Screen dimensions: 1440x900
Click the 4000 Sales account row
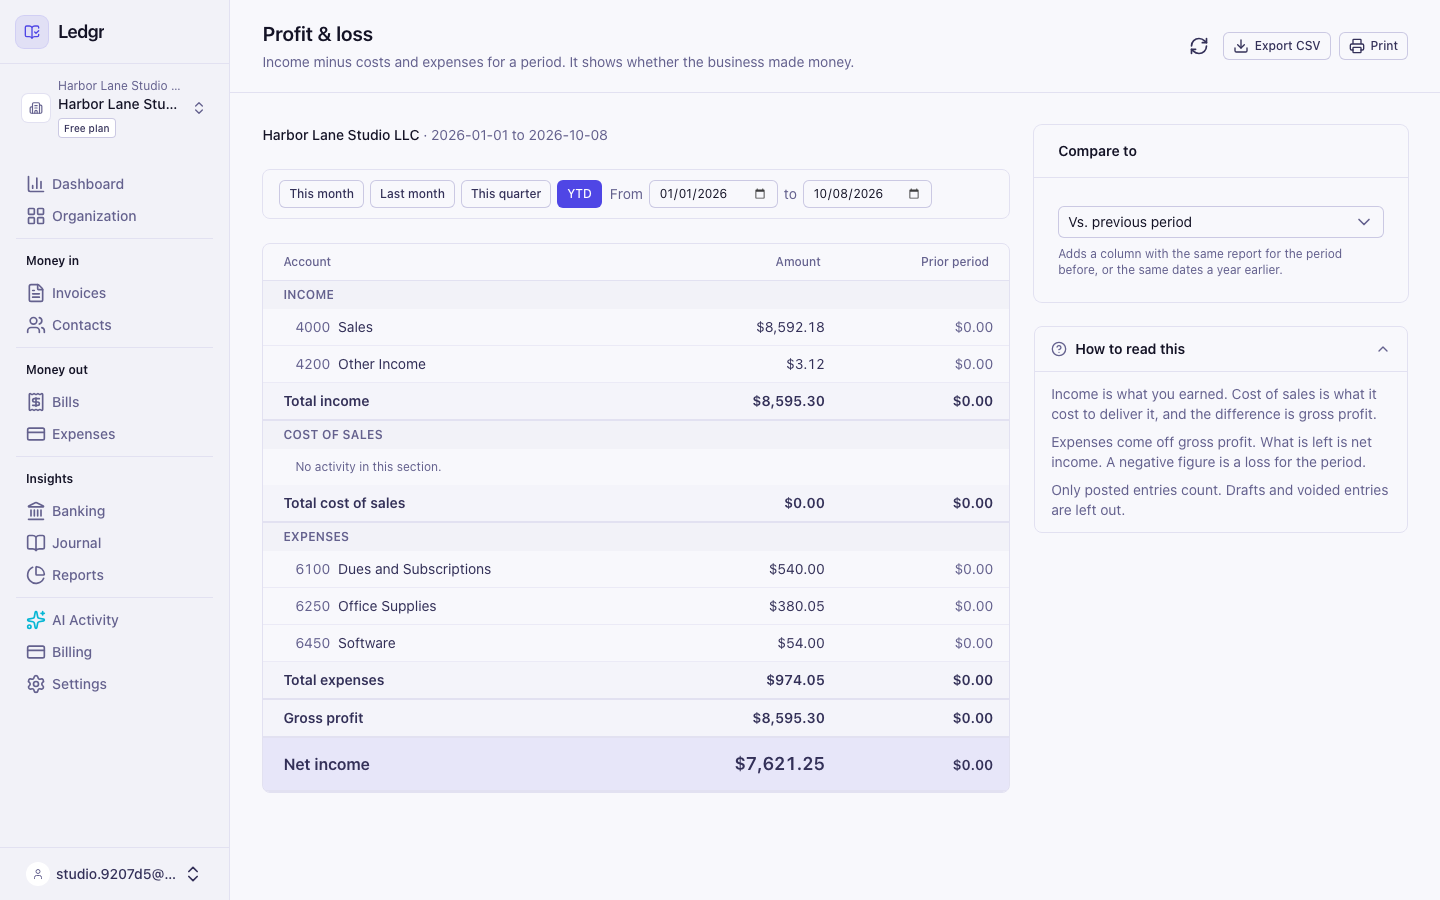pos(636,327)
